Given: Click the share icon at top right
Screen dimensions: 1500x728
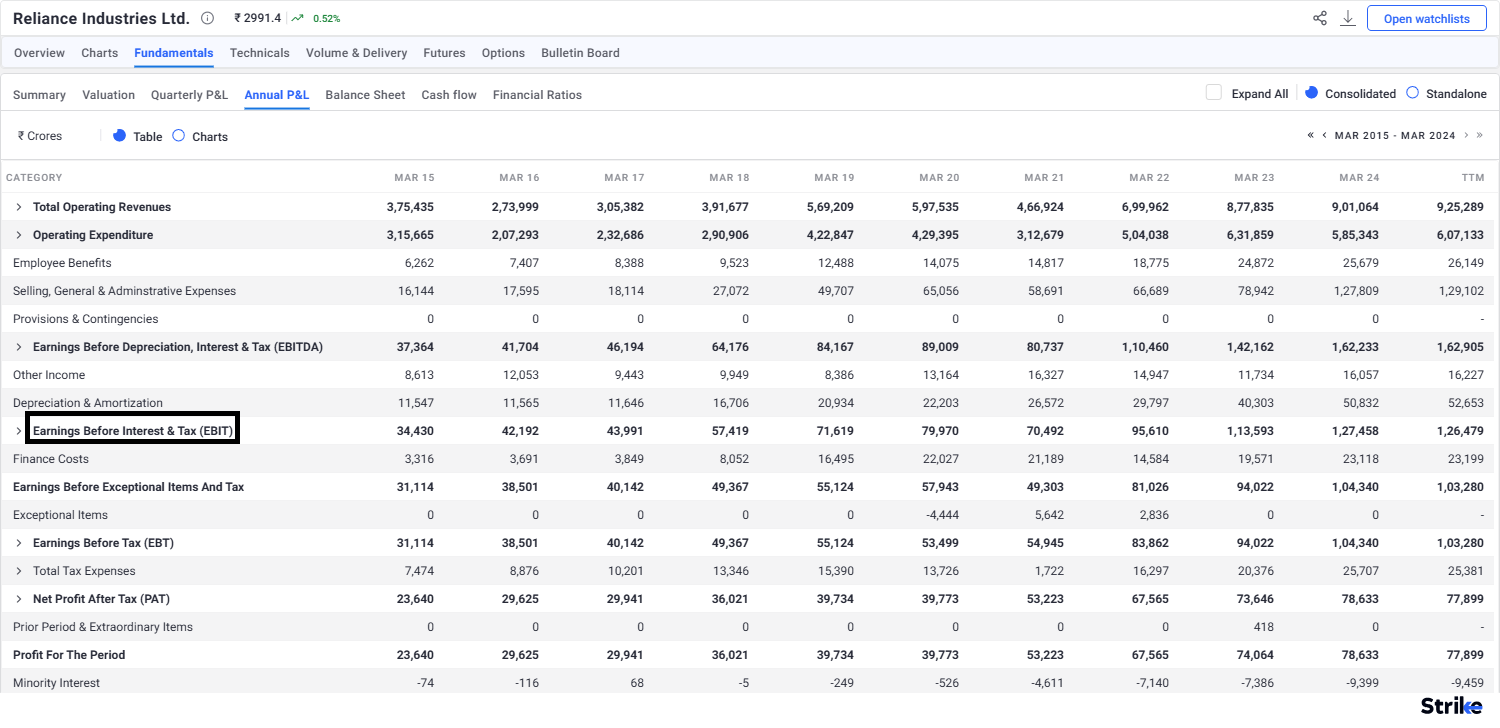Looking at the screenshot, I should point(1320,18).
